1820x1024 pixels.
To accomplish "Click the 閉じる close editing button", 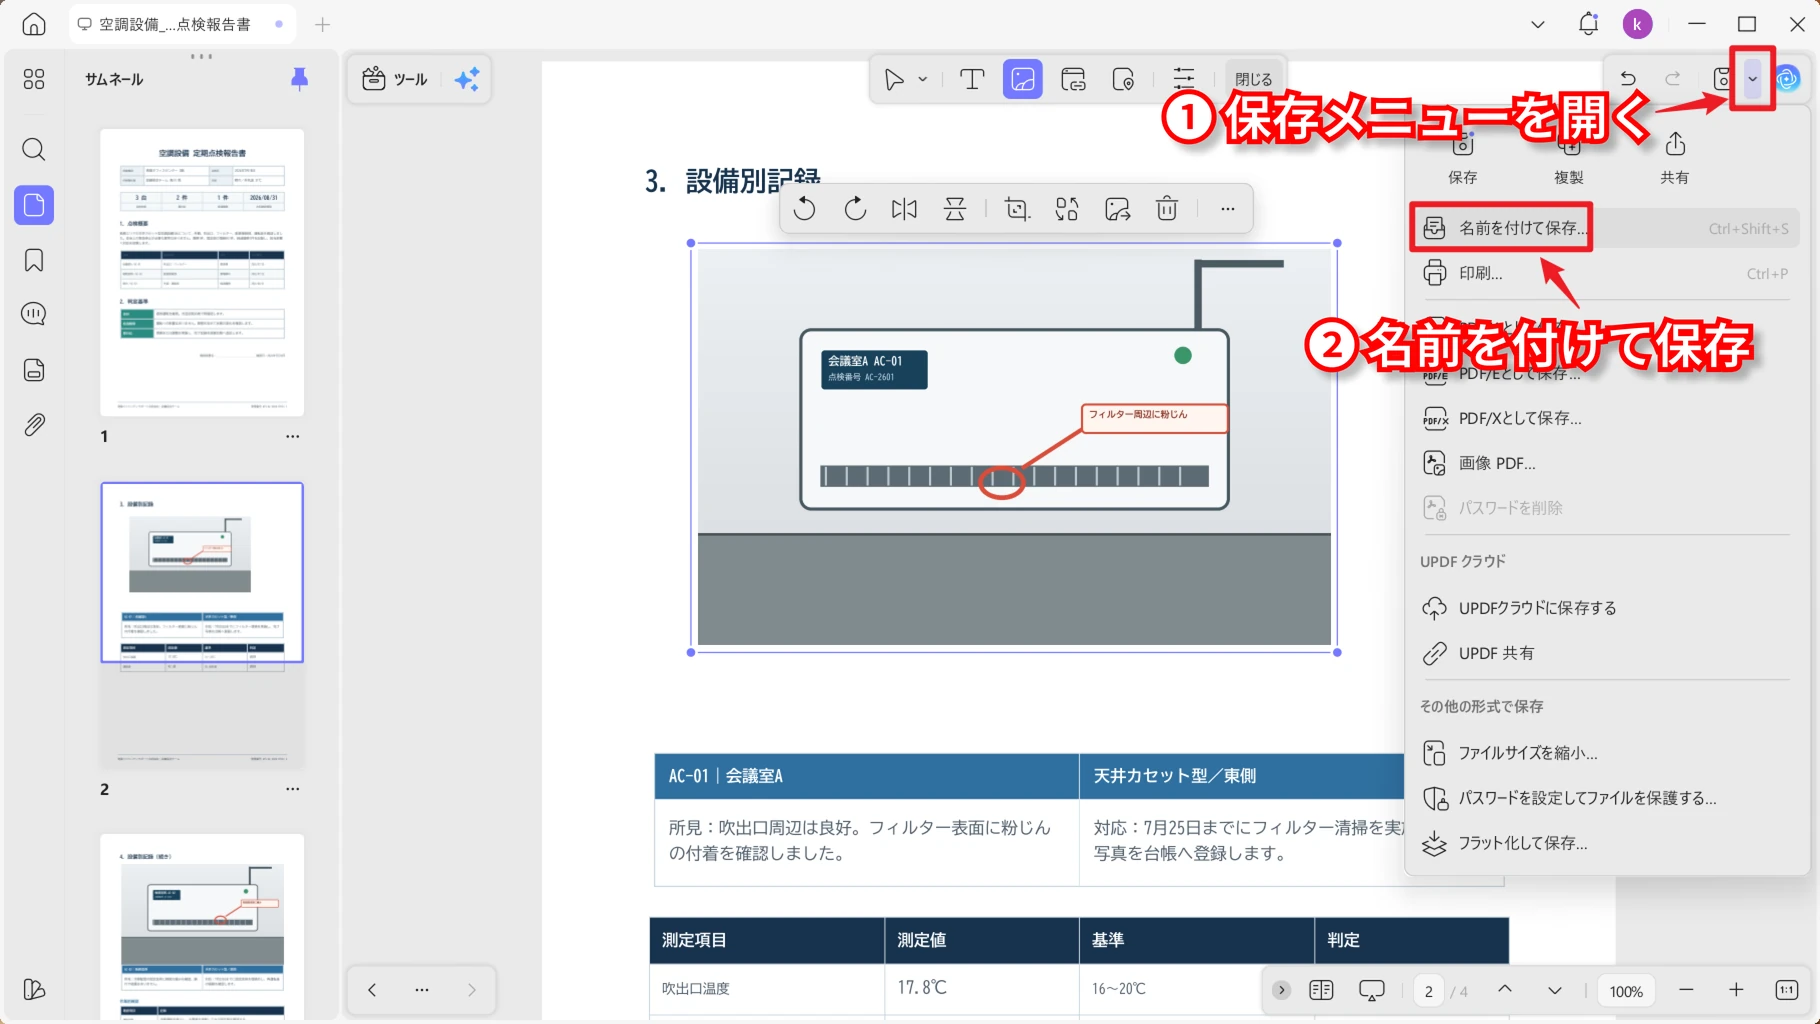I will point(1253,79).
